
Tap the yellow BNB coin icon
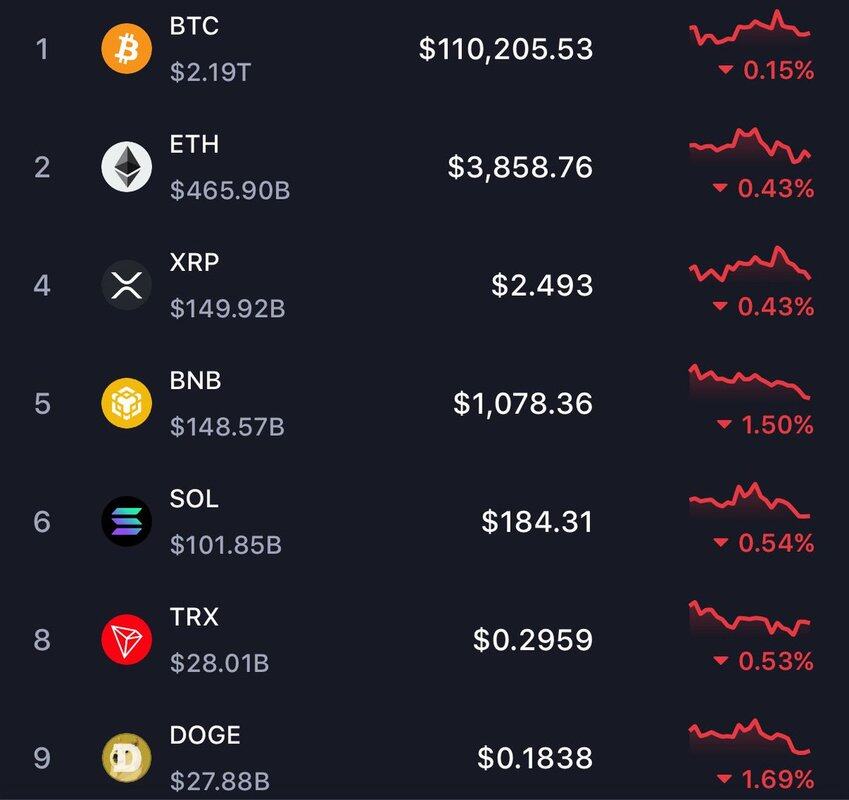click(127, 403)
